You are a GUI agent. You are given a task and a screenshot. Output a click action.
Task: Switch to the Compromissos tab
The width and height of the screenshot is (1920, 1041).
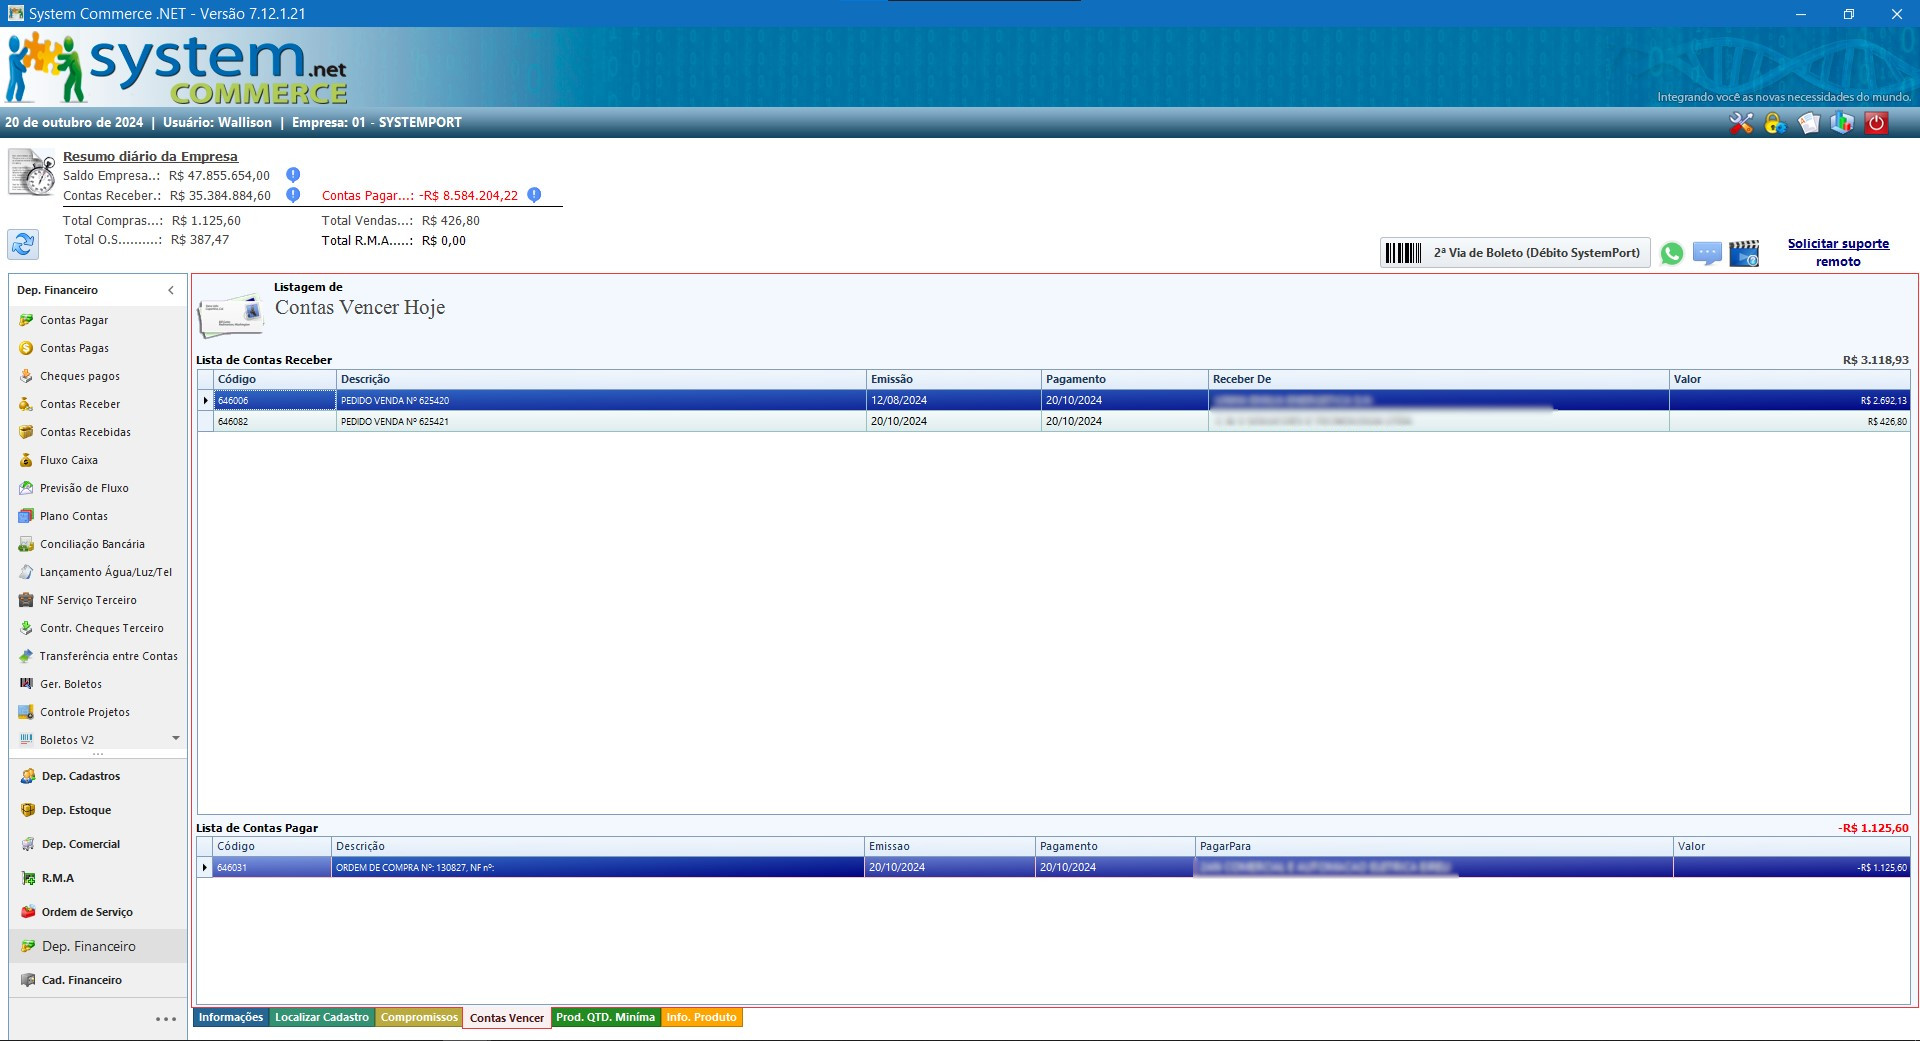pyautogui.click(x=419, y=1018)
